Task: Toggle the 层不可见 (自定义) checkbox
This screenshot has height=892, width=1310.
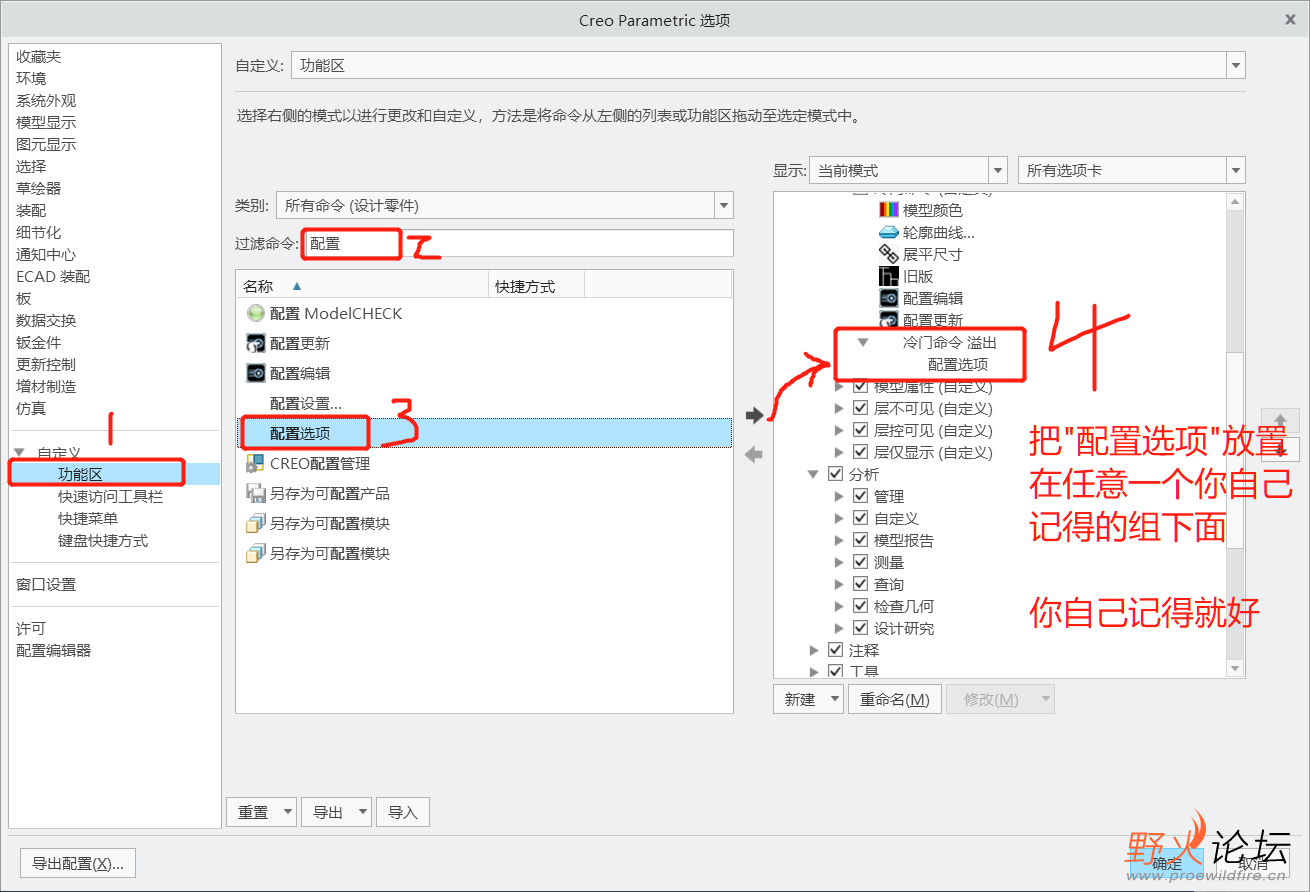Action: [x=860, y=408]
